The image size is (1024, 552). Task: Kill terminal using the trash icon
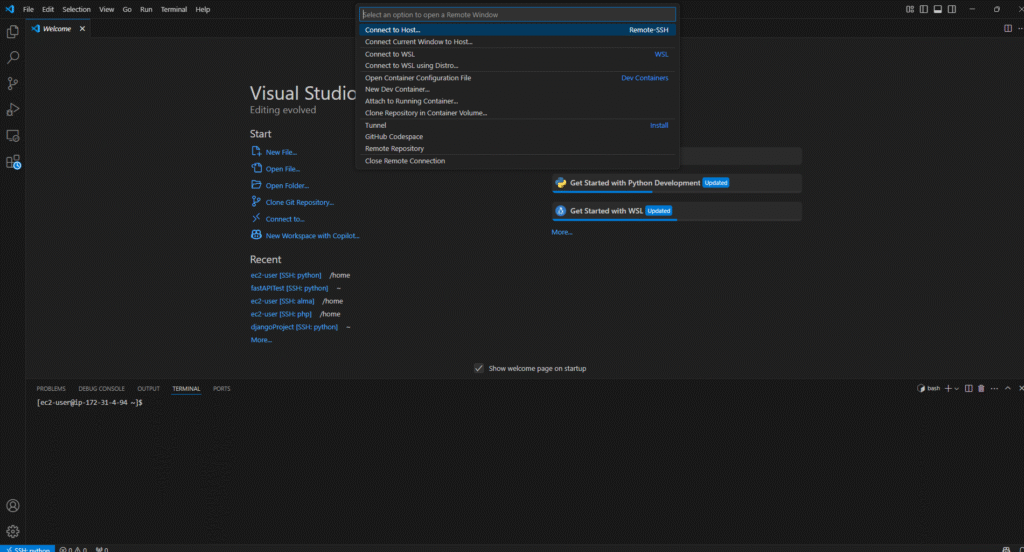[981, 388]
